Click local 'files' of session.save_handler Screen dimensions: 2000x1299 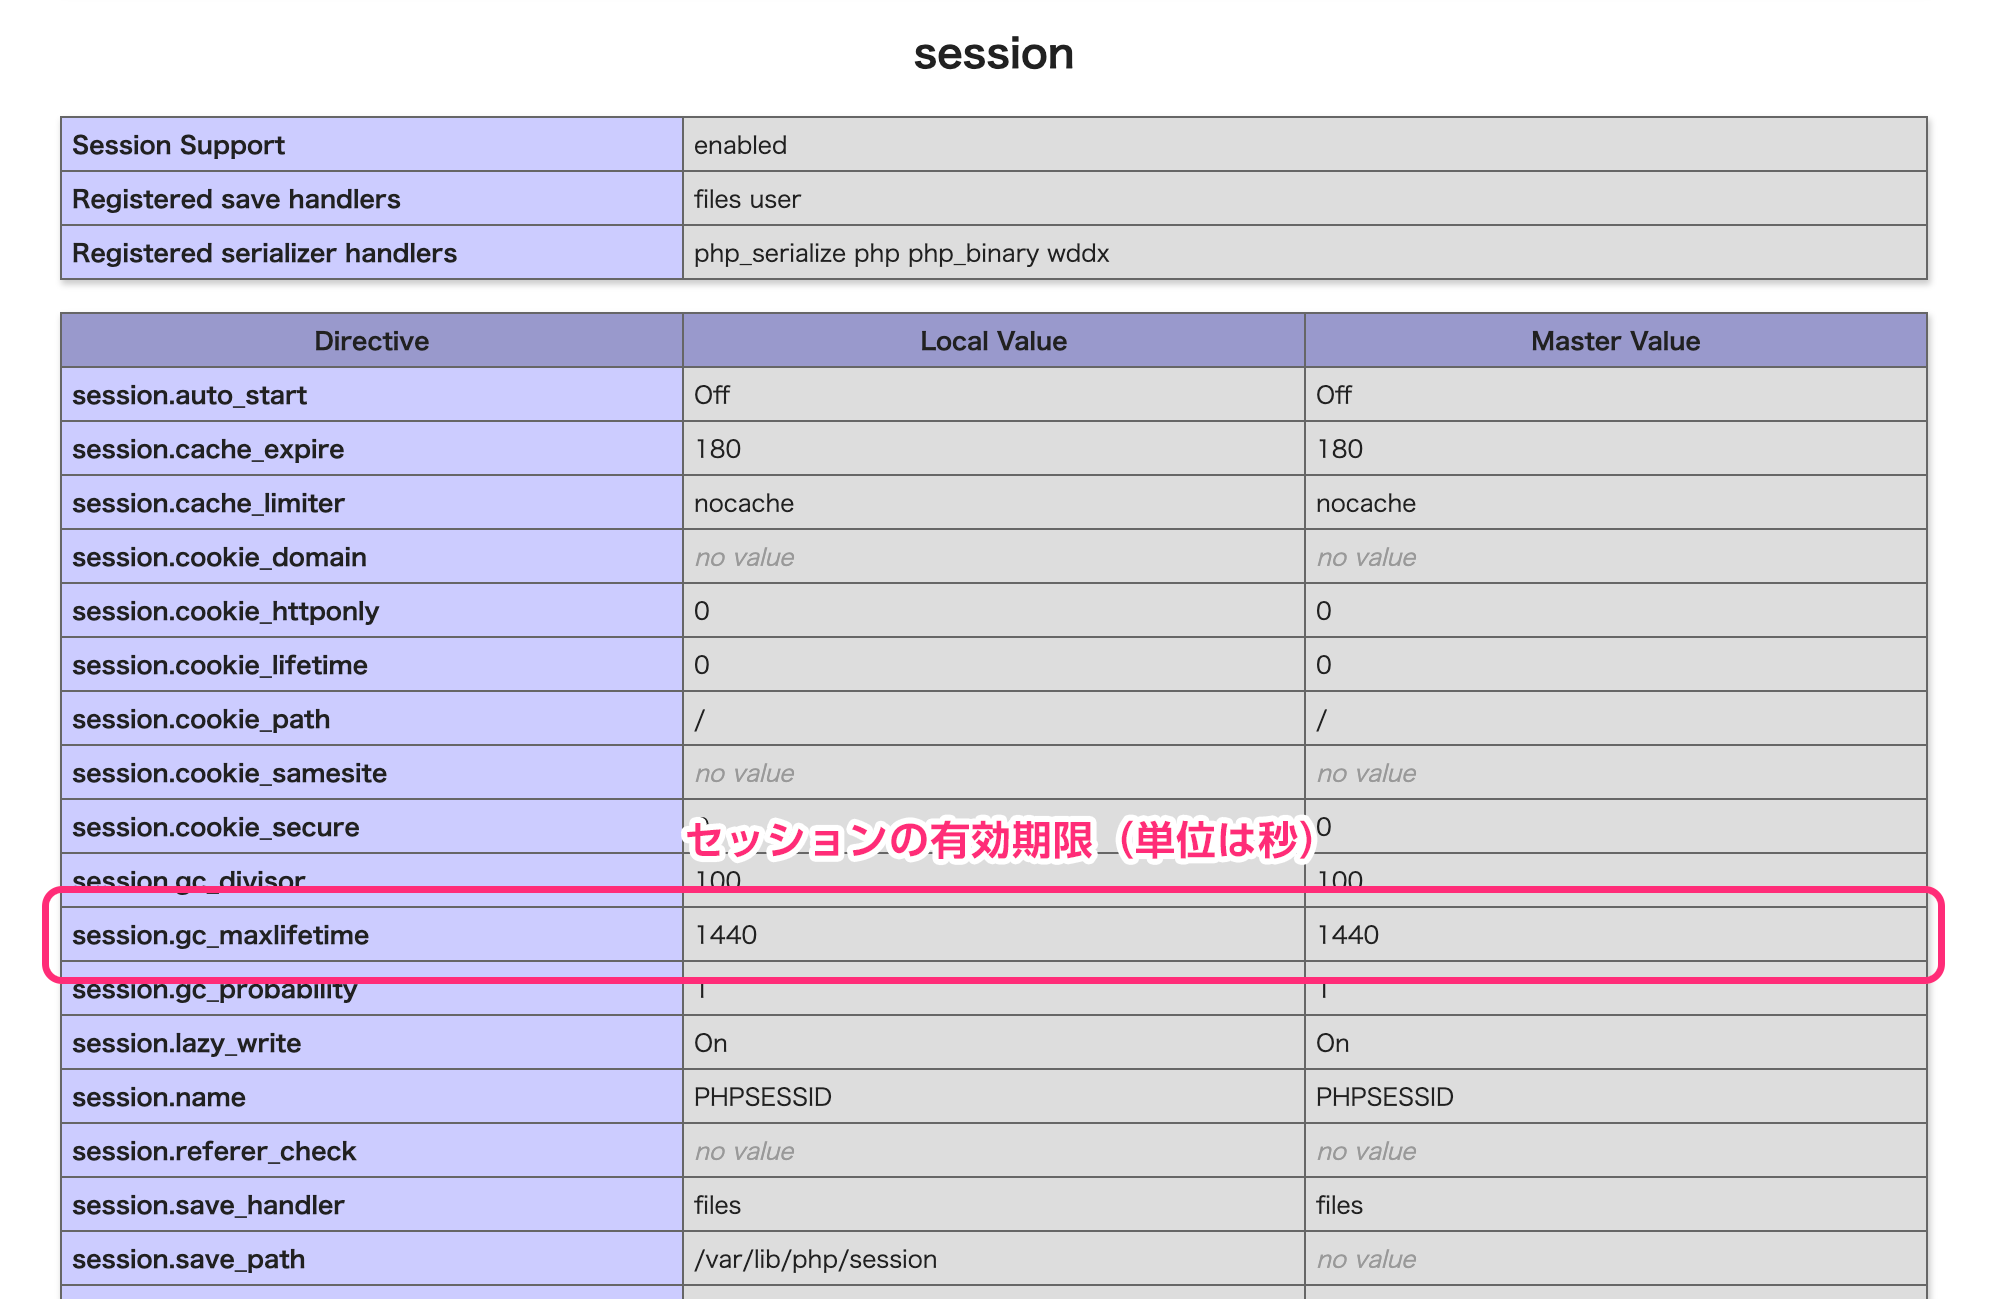tap(718, 1205)
